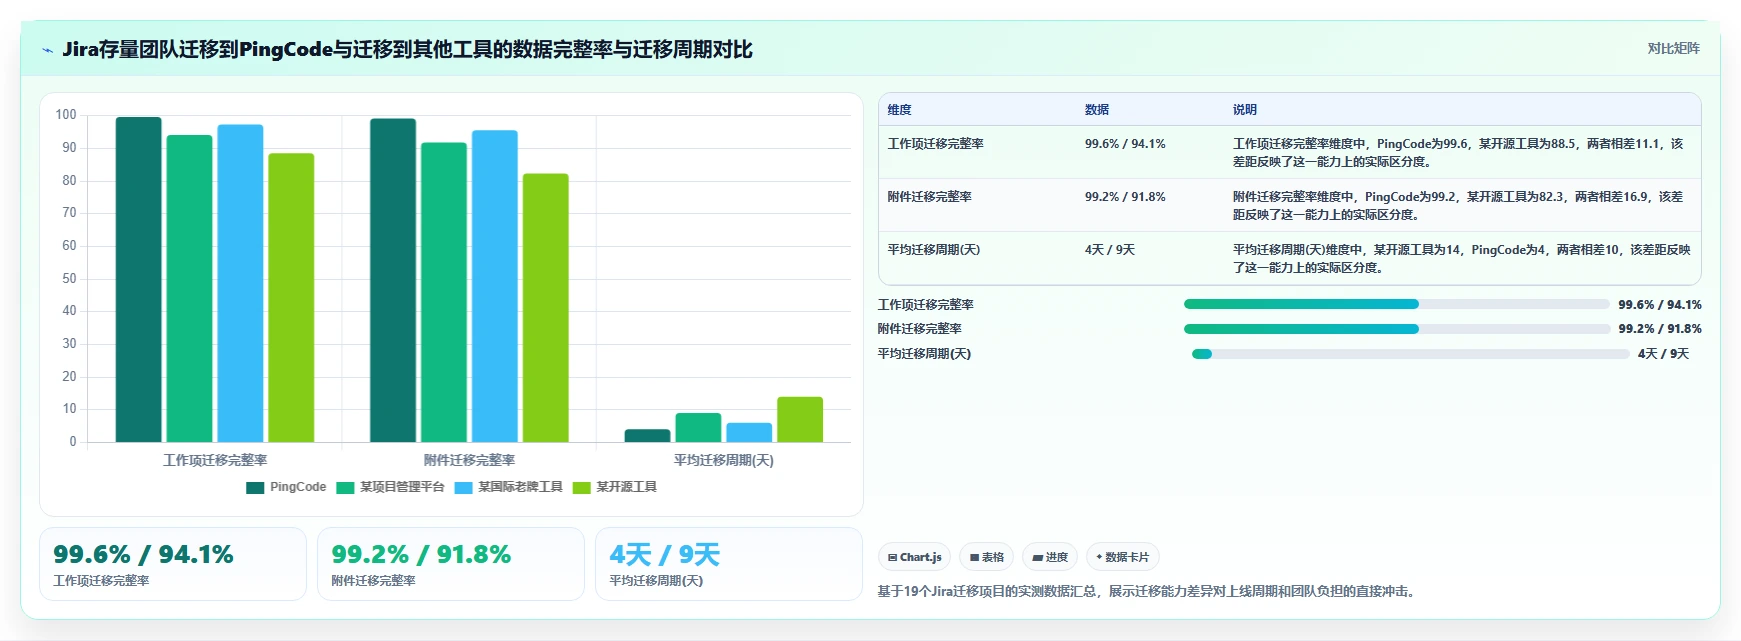Viewport: 1741px width, 641px height.
Task: Click table cell 99.6% / 94.1%
Action: (x=1125, y=144)
